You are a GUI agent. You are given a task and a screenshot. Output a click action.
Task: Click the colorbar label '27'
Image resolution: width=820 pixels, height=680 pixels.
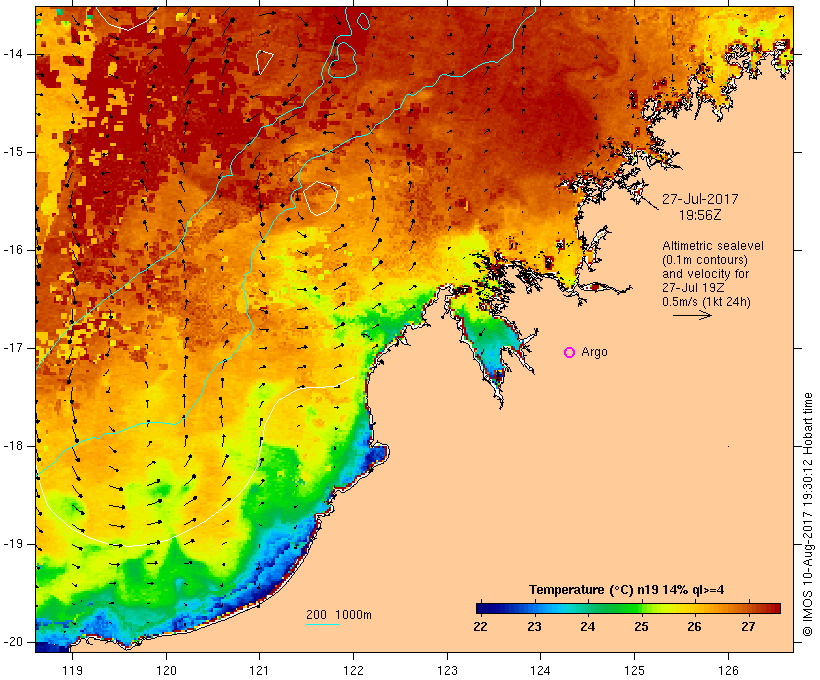(748, 627)
